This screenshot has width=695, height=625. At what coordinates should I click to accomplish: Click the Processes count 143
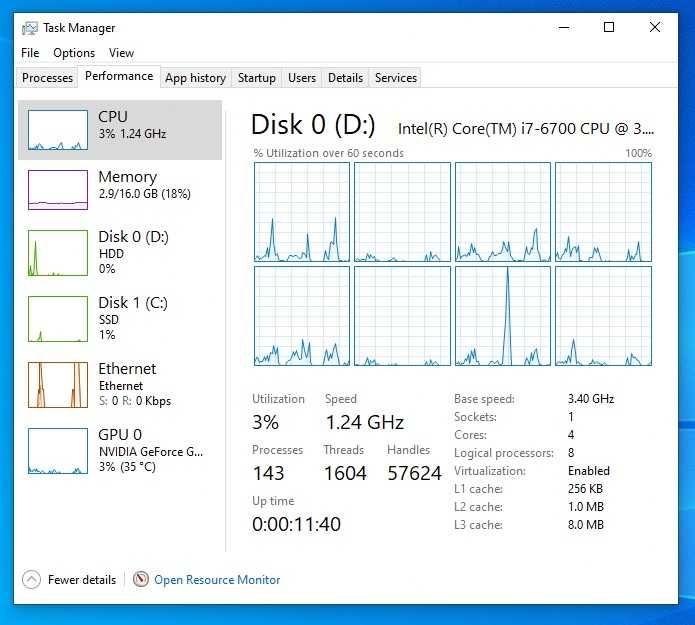pos(268,473)
